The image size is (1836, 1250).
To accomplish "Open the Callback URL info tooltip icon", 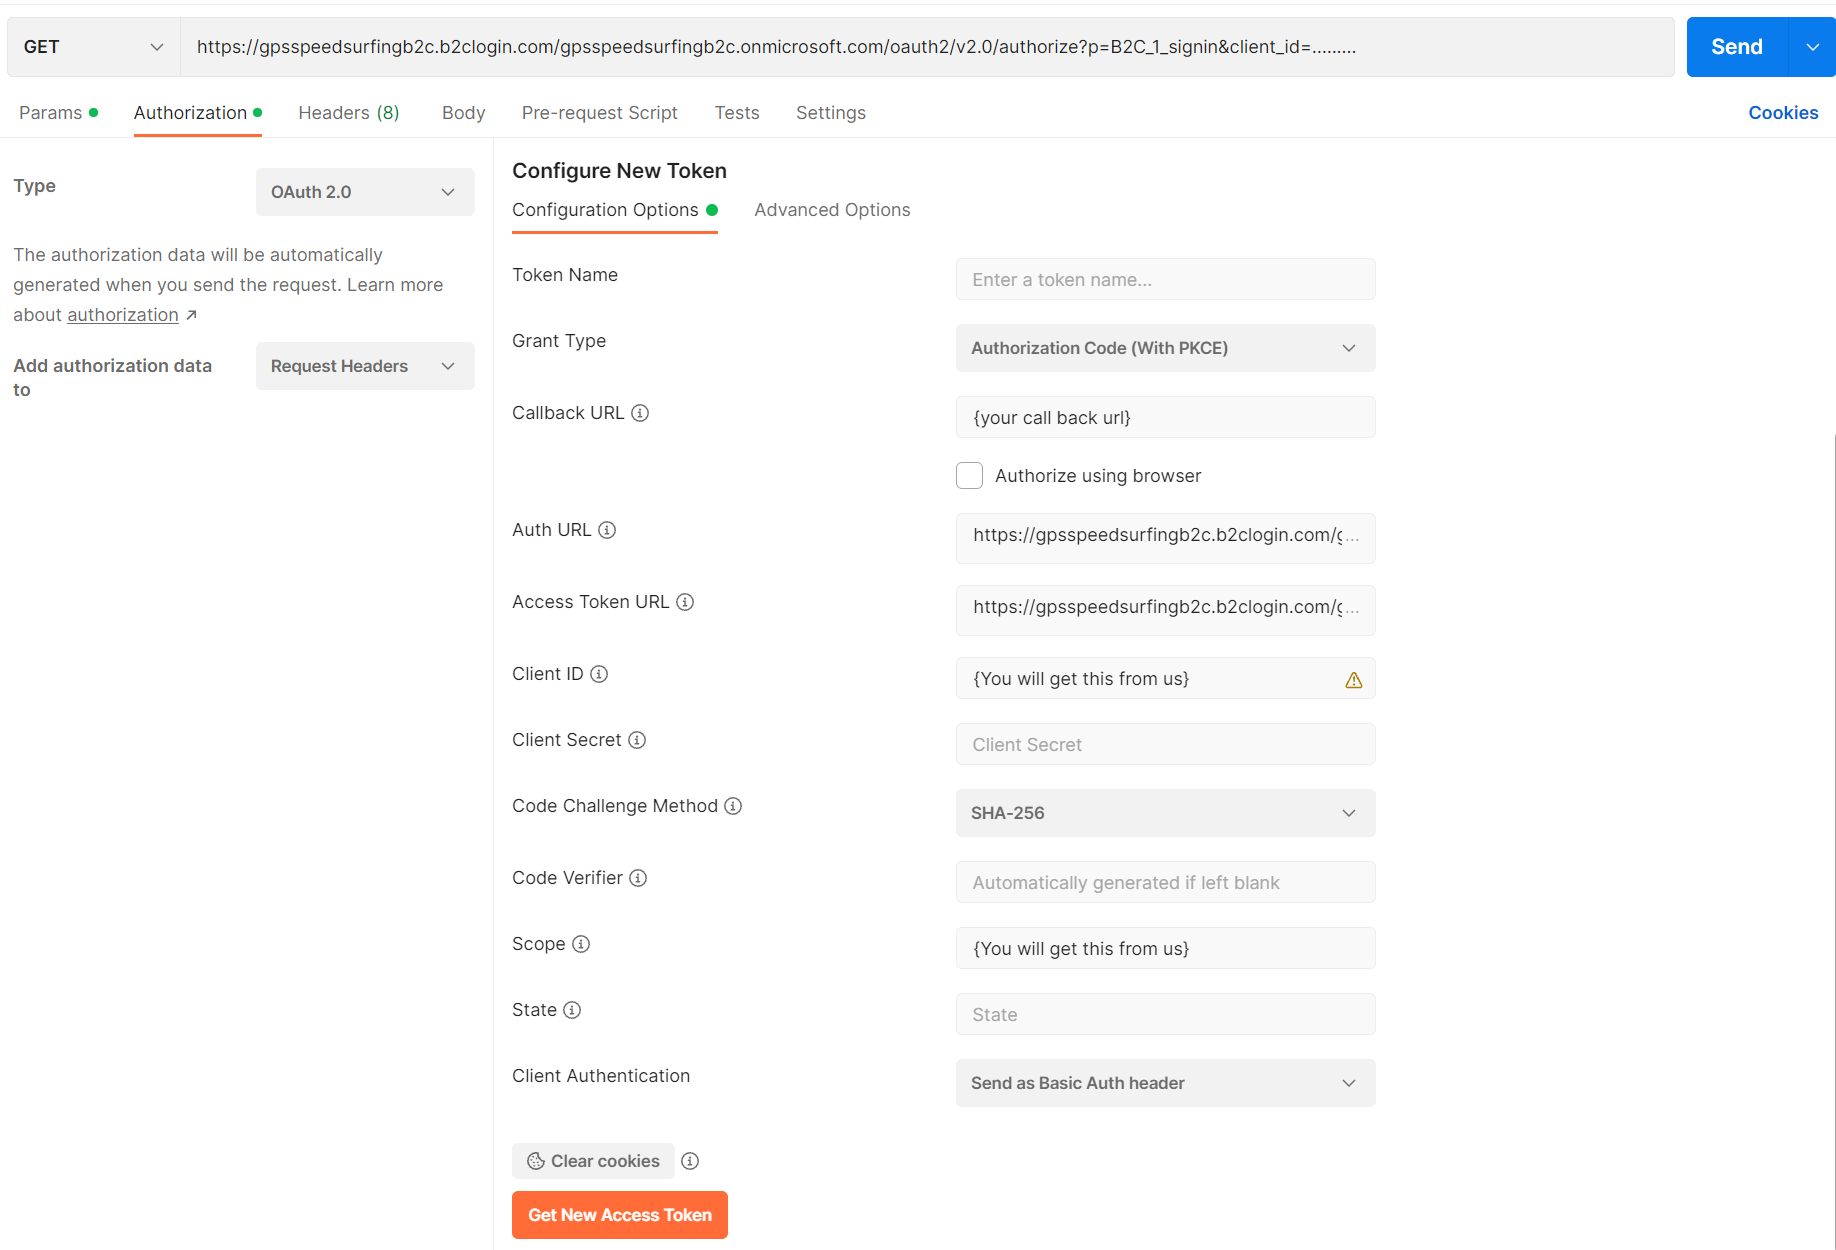I will pos(641,412).
